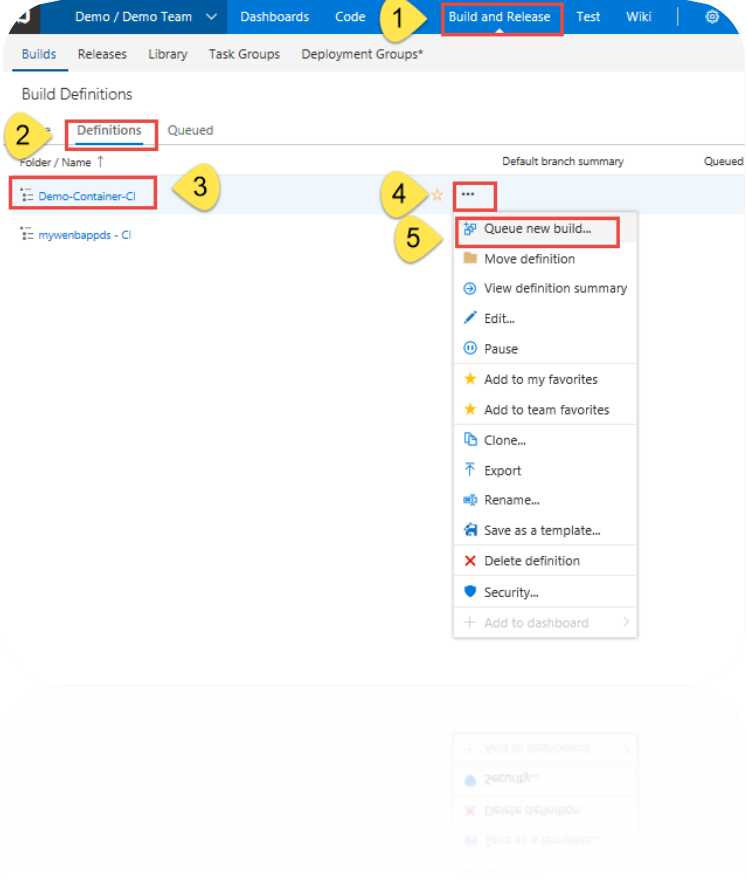The width and height of the screenshot is (747, 884).
Task: Expand the Demo / Demo Team dropdown
Action: 211,17
